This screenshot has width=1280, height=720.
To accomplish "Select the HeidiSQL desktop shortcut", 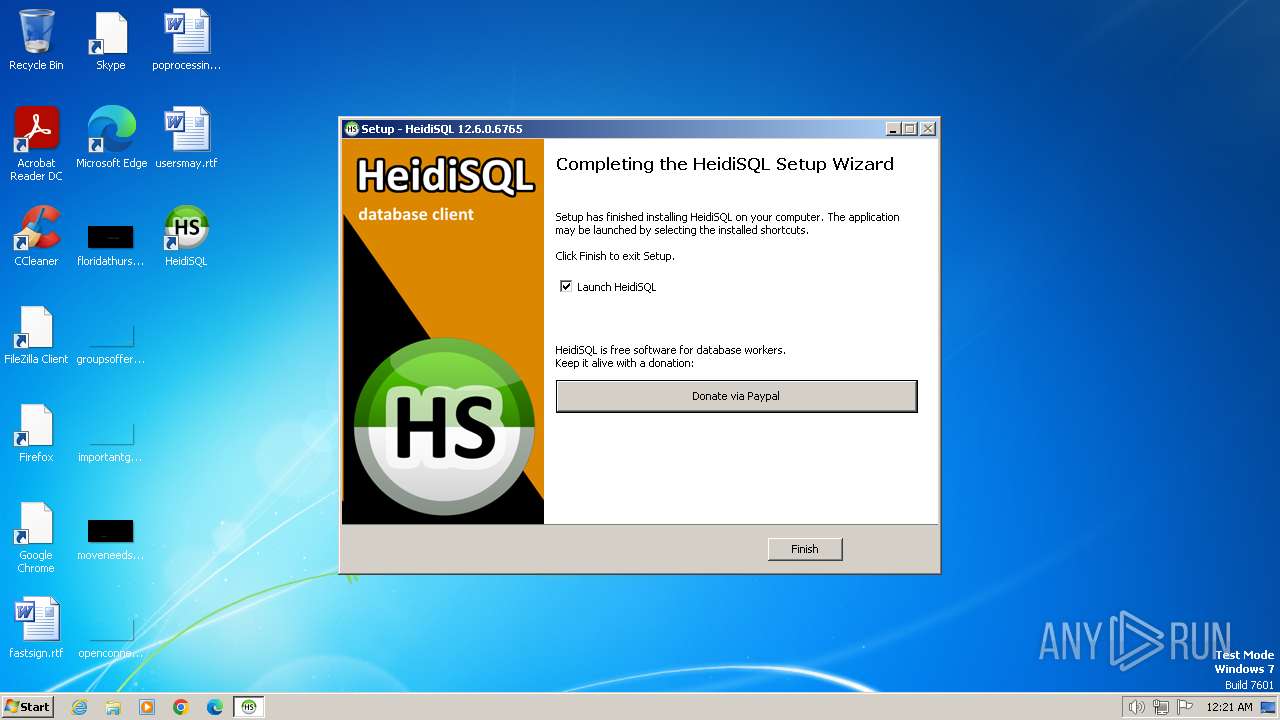I will [x=186, y=236].
